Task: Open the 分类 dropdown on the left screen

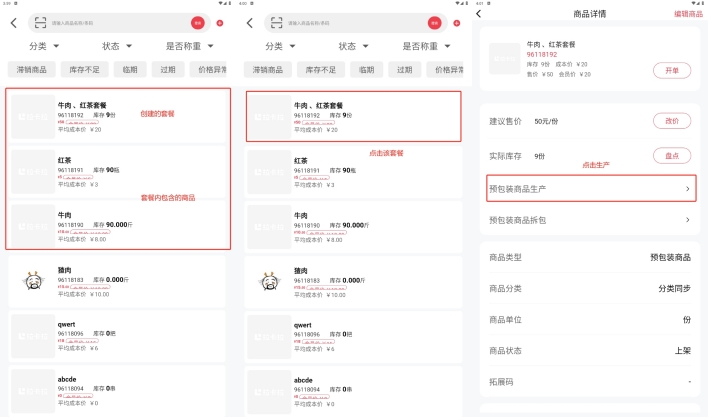Action: pyautogui.click(x=43, y=46)
